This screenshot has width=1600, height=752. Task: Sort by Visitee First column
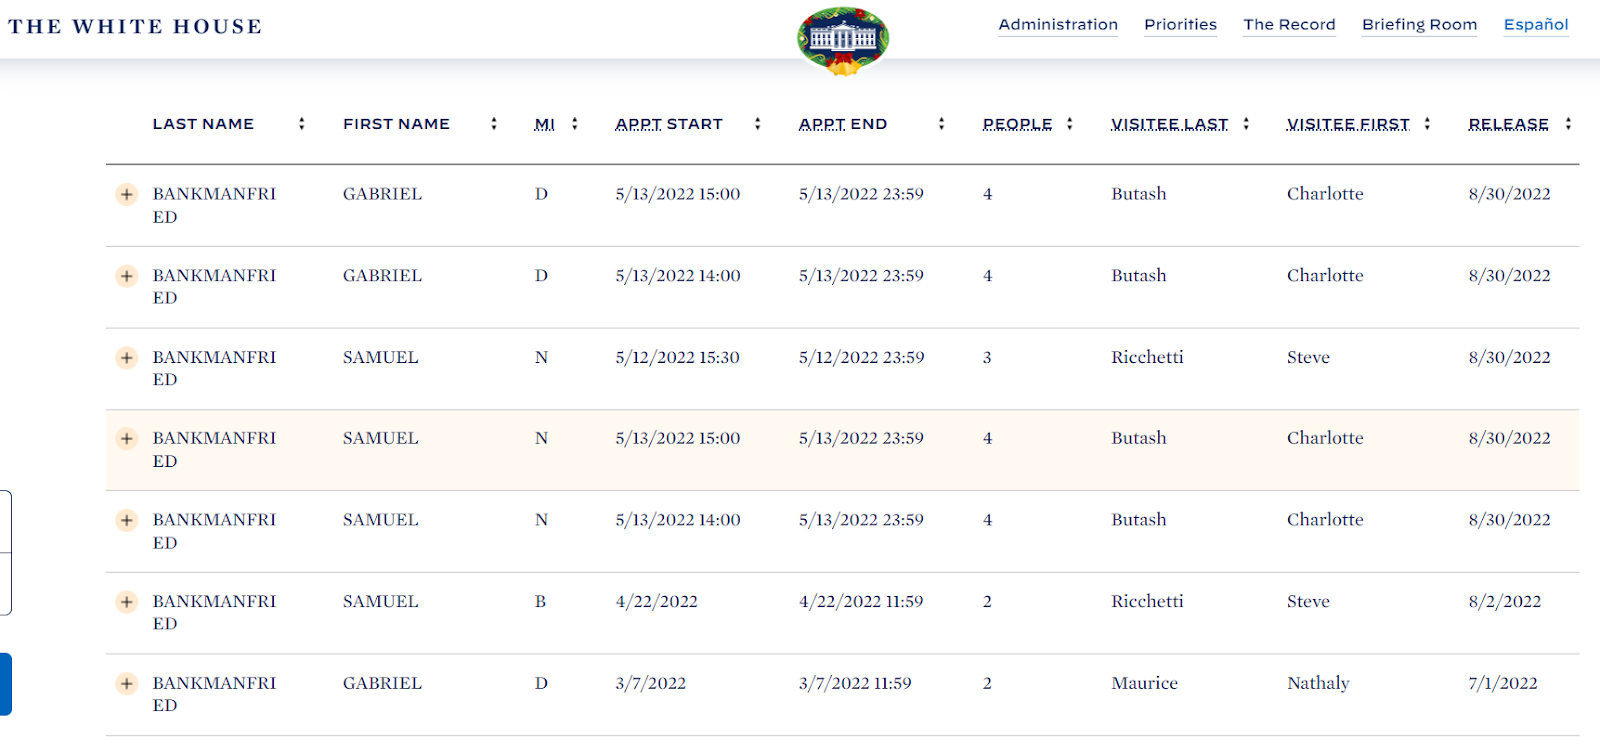click(x=1348, y=124)
